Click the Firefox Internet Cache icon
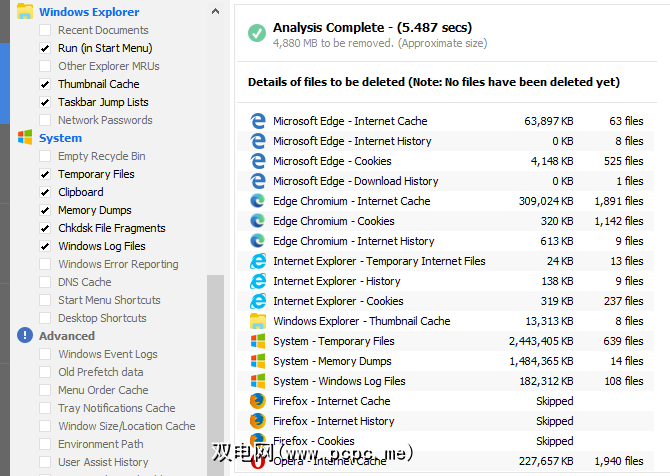Screen dimensions: 670x476 click(258, 401)
